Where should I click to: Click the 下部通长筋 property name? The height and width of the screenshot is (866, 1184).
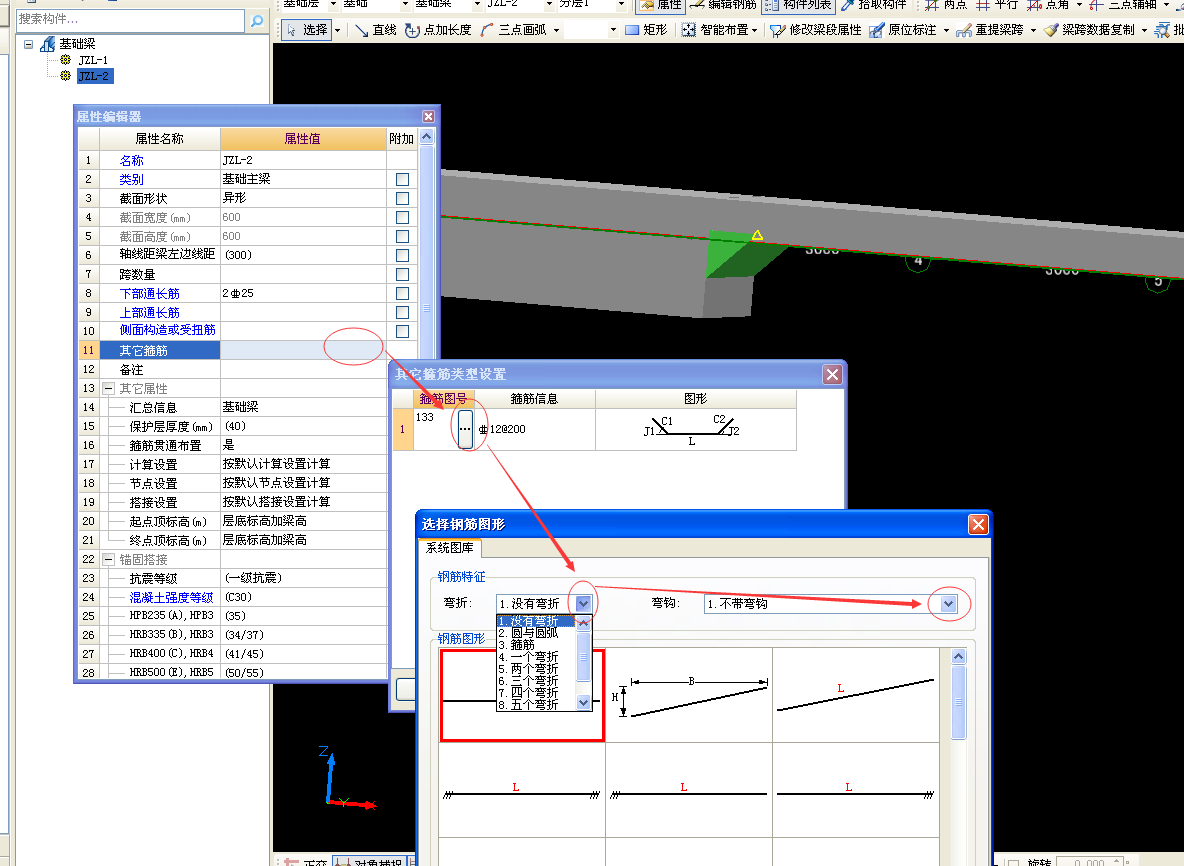[x=150, y=294]
